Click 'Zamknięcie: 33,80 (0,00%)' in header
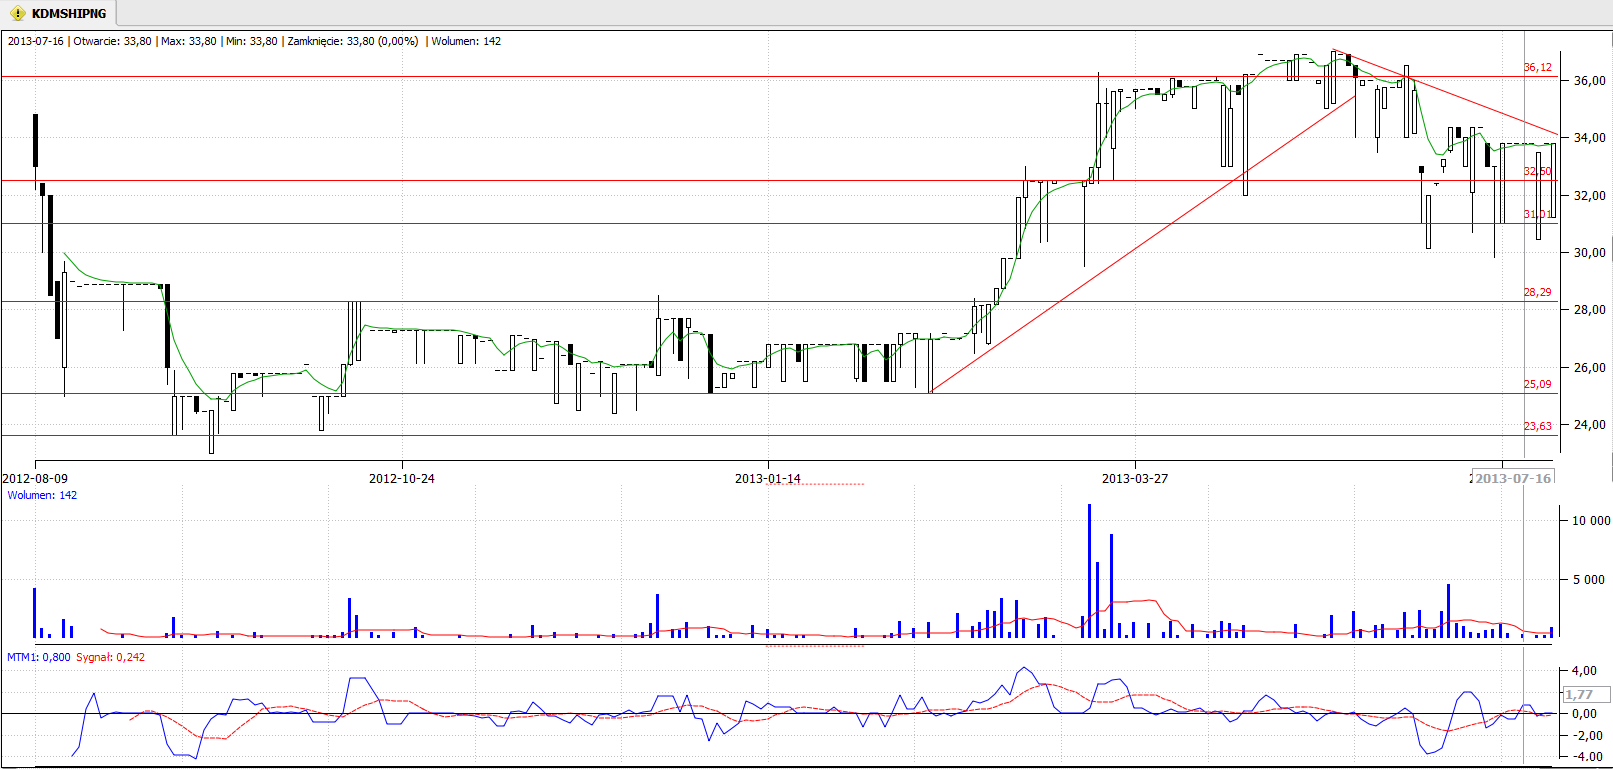 click(353, 41)
